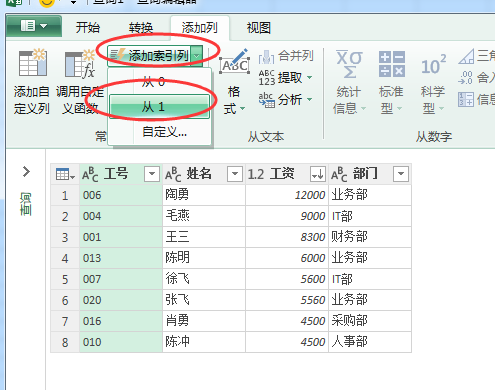Click cell 采购部 in 部门 column
Screen dimensions: 495x390
370,321
